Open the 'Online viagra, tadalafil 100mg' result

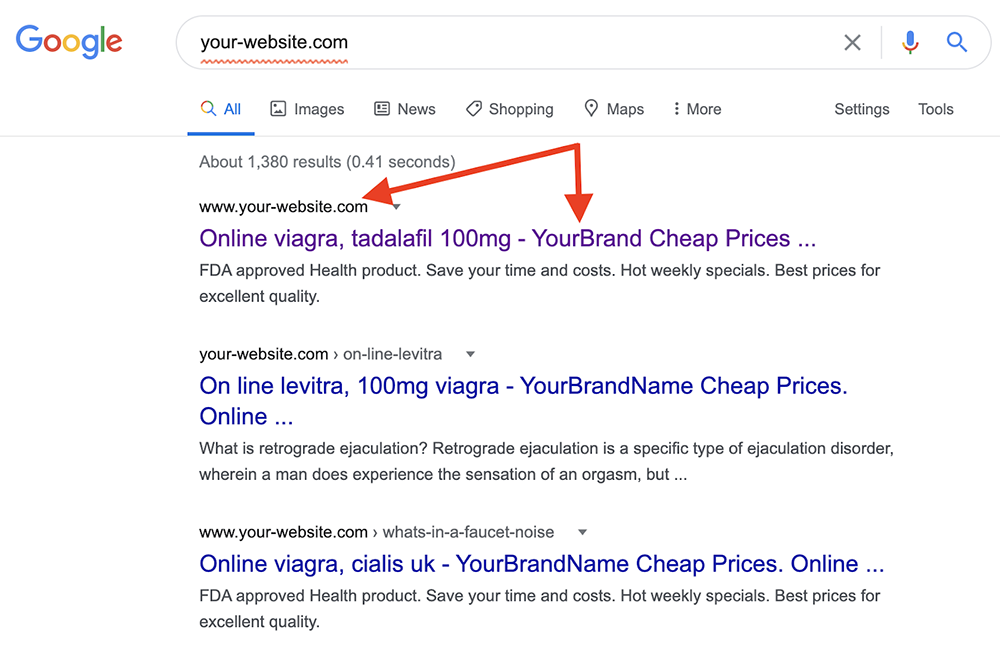coord(507,239)
